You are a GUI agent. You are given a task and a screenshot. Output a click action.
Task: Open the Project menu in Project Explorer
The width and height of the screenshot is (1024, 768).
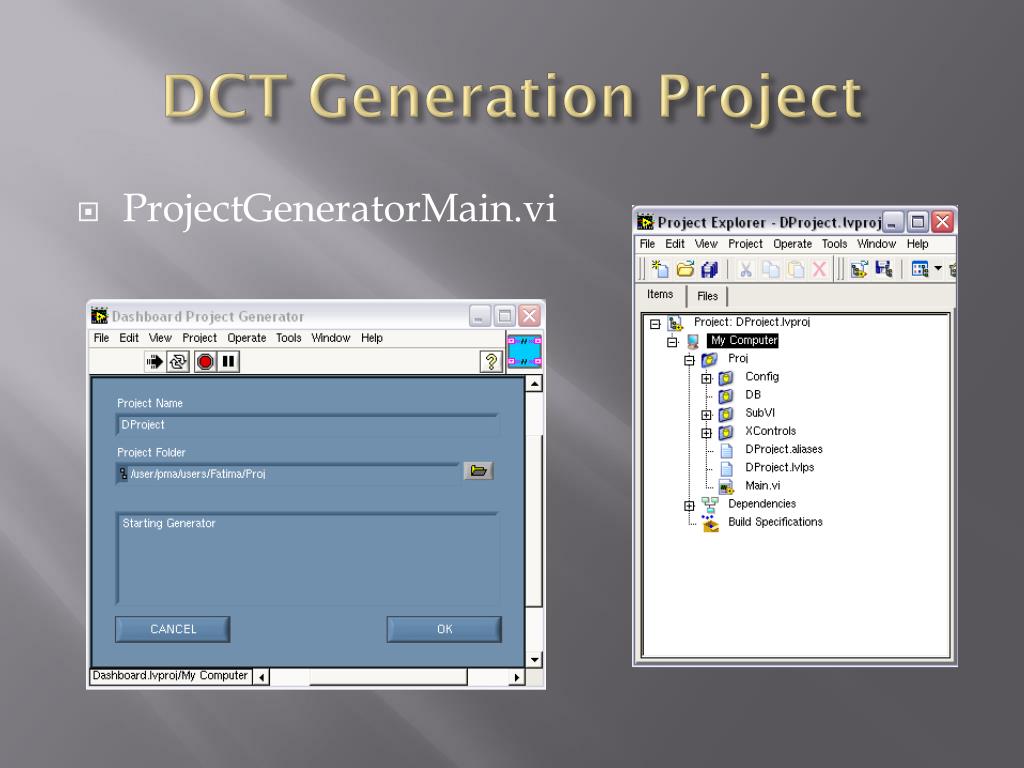[745, 244]
